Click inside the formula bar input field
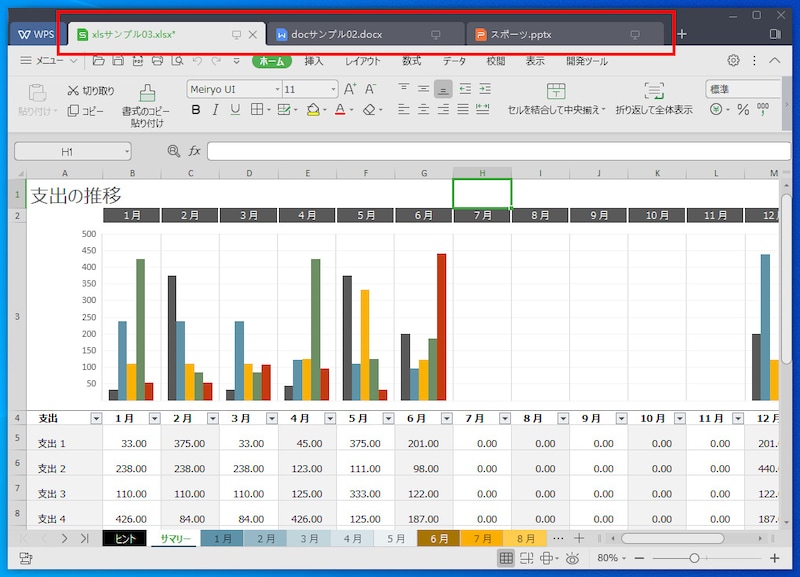This screenshot has height=577, width=800. pos(490,151)
